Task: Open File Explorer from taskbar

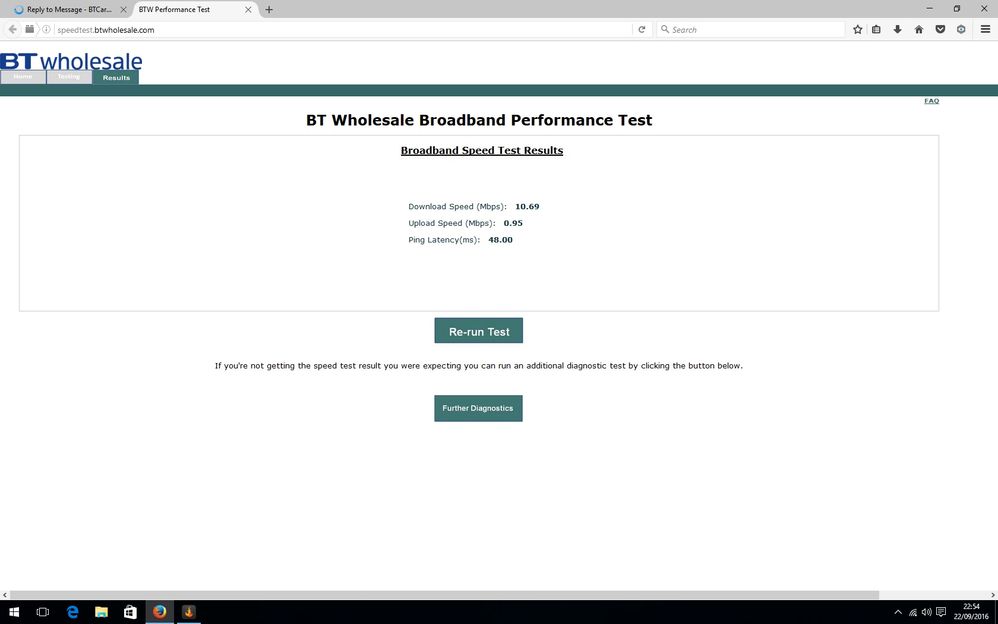Action: [x=101, y=612]
